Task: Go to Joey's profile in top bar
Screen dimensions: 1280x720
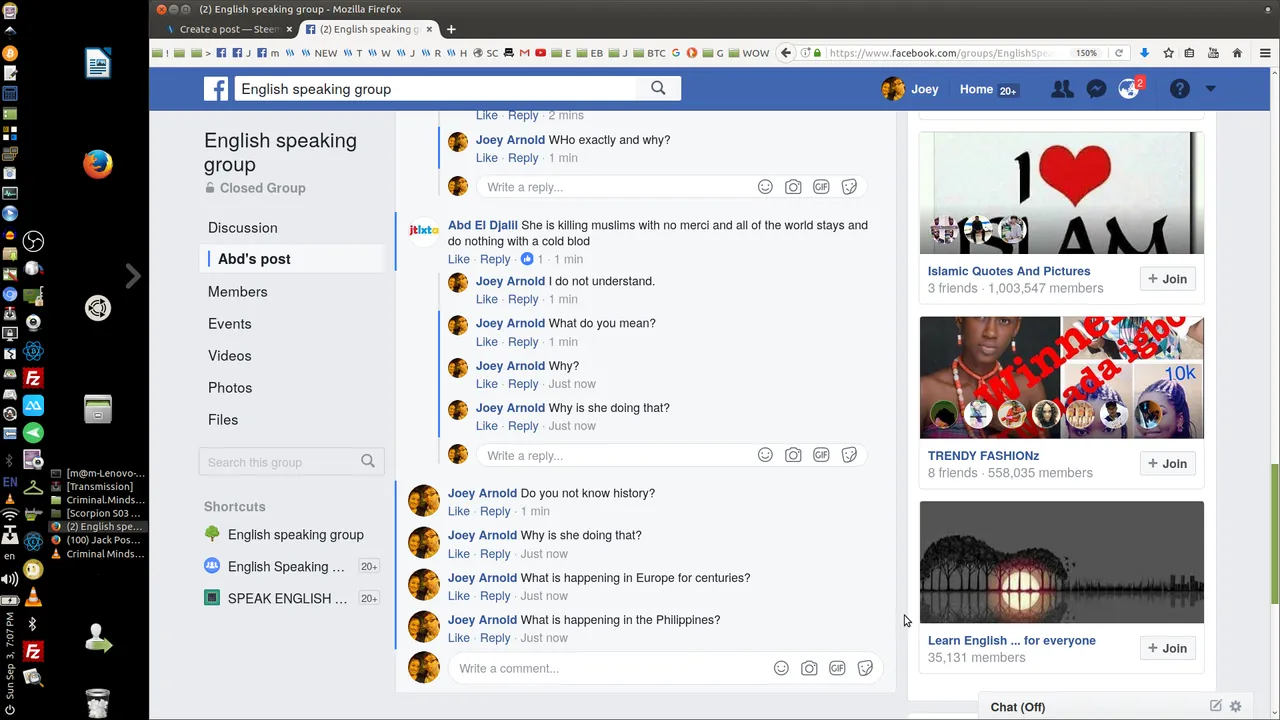Action: pyautogui.click(x=910, y=89)
